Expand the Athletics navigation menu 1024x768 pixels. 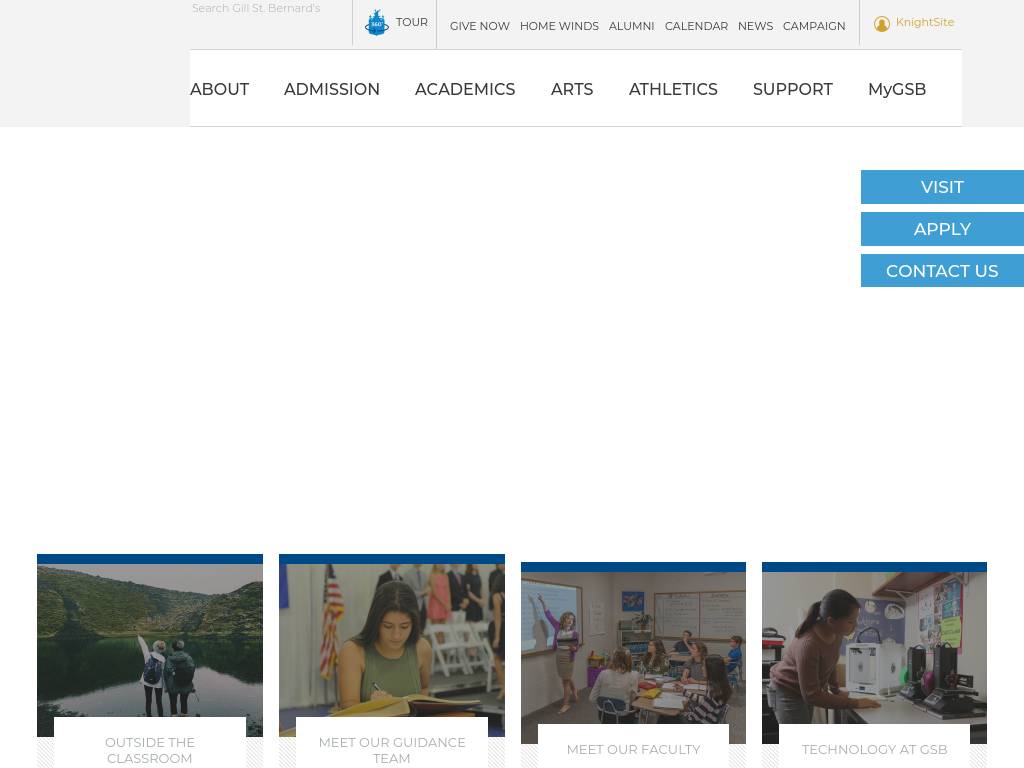tap(673, 89)
